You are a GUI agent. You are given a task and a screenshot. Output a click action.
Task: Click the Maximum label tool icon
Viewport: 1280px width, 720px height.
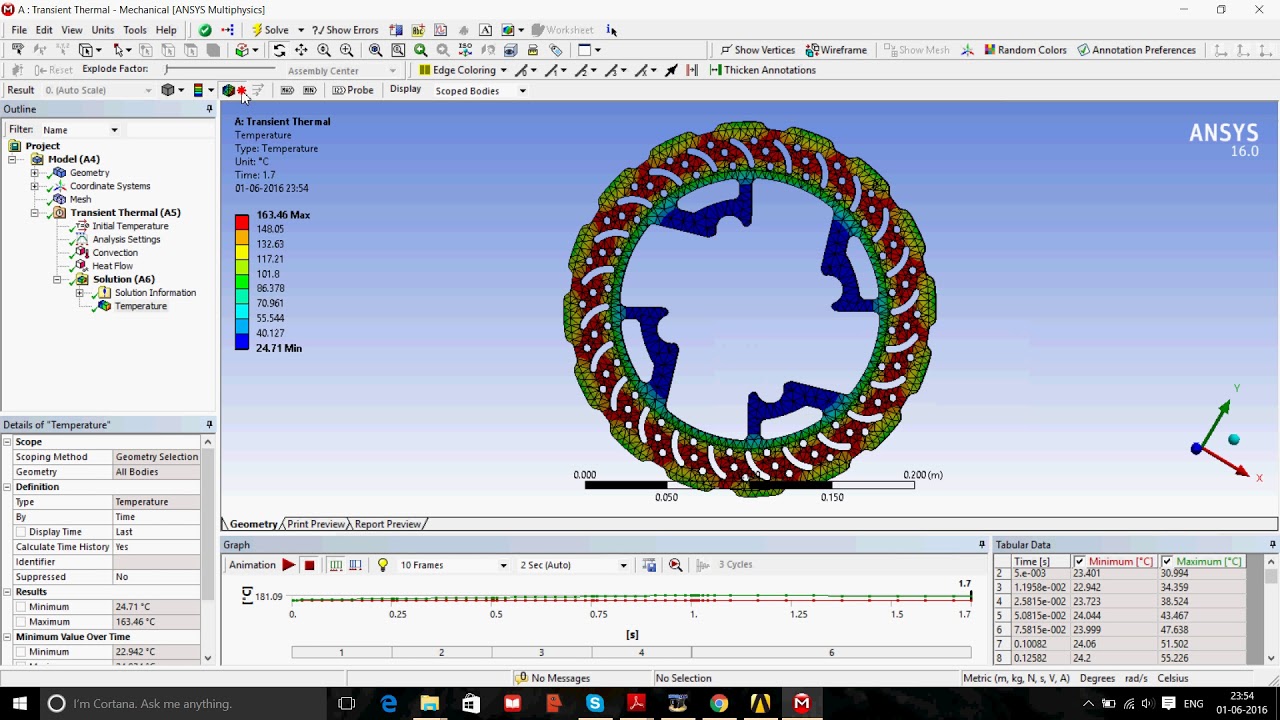[x=287, y=90]
